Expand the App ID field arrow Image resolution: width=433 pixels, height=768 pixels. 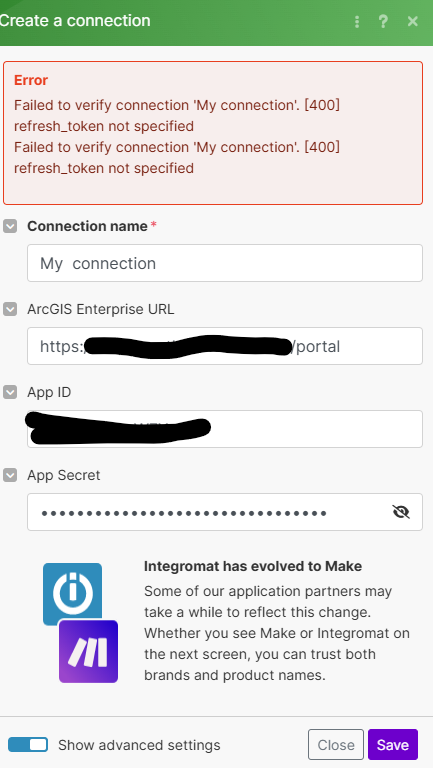(x=10, y=392)
